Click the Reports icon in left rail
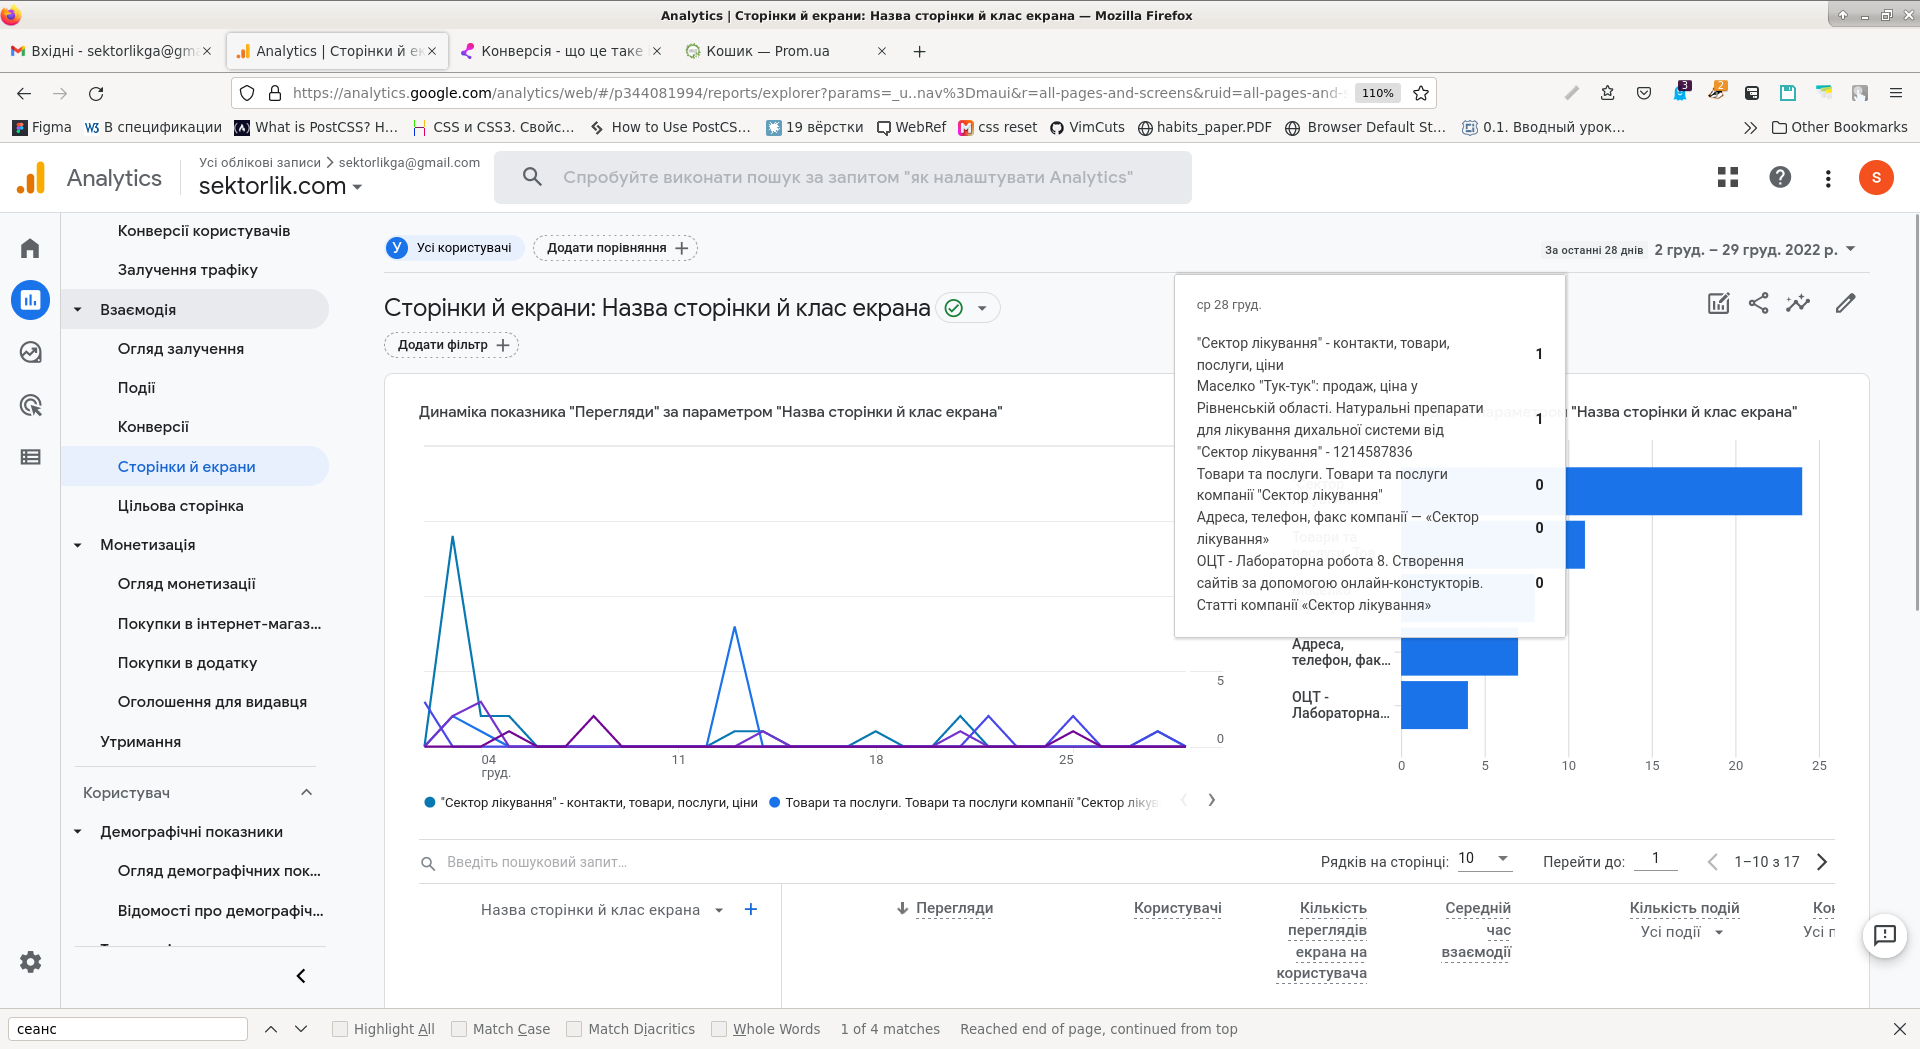 click(30, 300)
